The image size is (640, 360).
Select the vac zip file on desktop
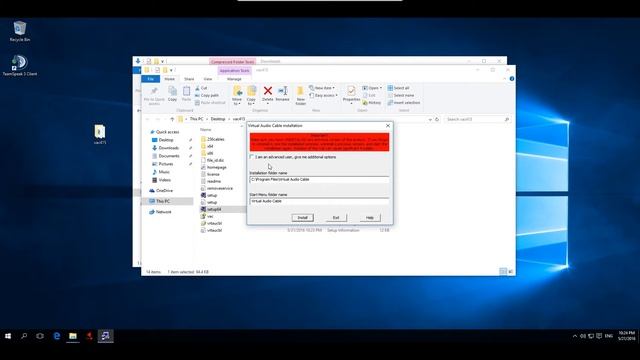coord(100,134)
